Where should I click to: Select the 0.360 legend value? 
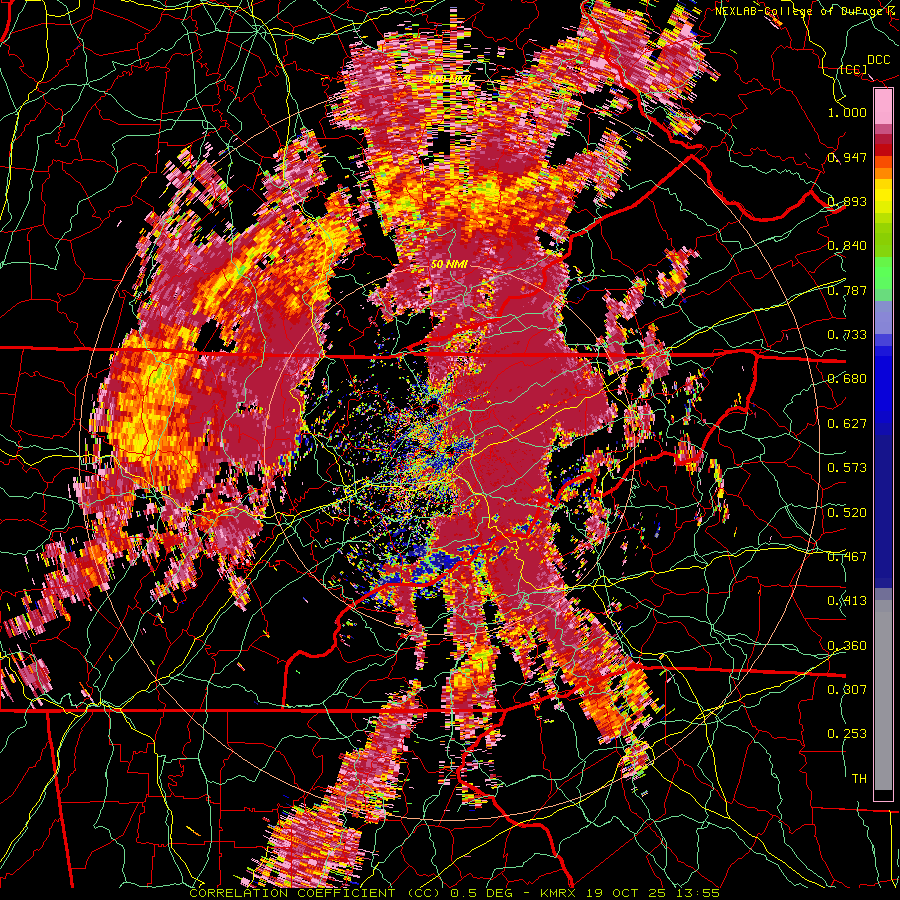[847, 645]
